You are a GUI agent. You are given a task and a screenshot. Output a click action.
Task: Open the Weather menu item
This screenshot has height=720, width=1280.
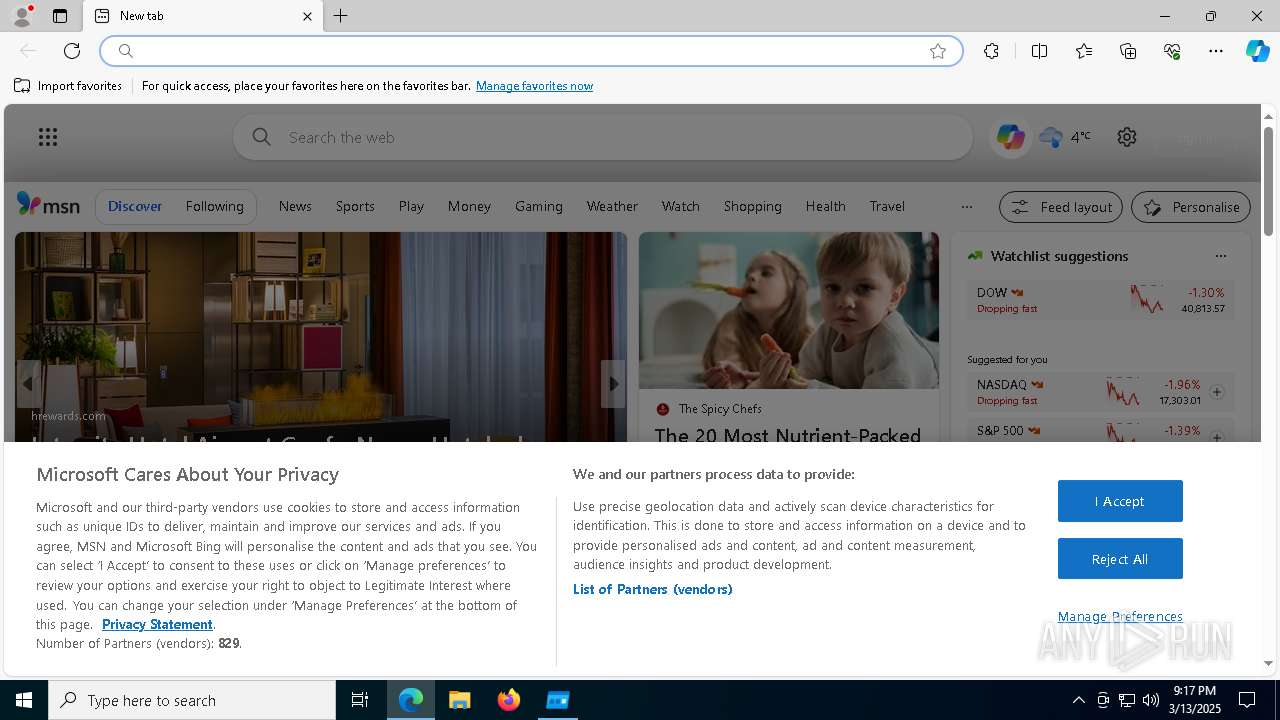pyautogui.click(x=612, y=206)
